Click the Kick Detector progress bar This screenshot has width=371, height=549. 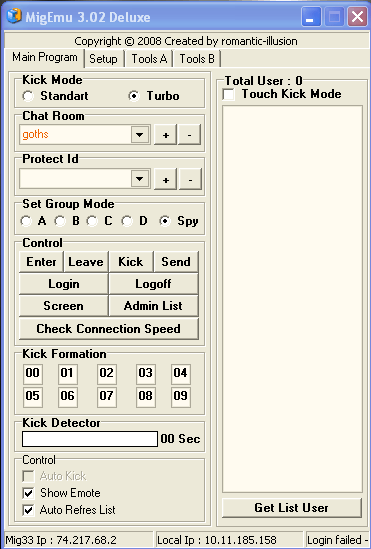click(x=90, y=439)
